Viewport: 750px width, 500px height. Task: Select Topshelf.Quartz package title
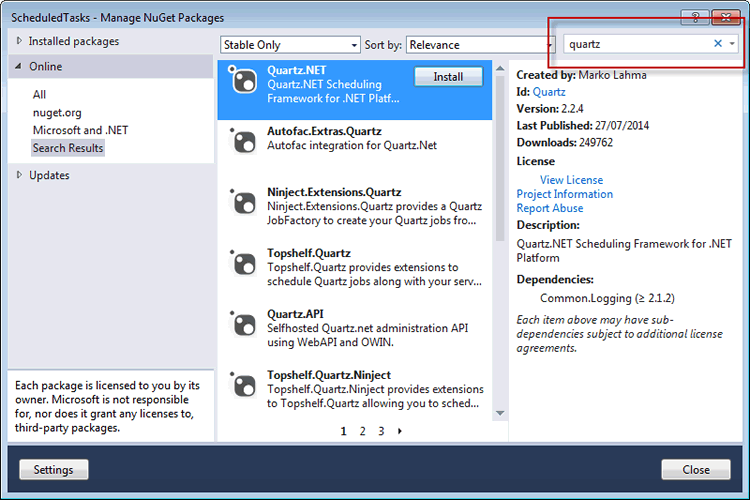(309, 253)
